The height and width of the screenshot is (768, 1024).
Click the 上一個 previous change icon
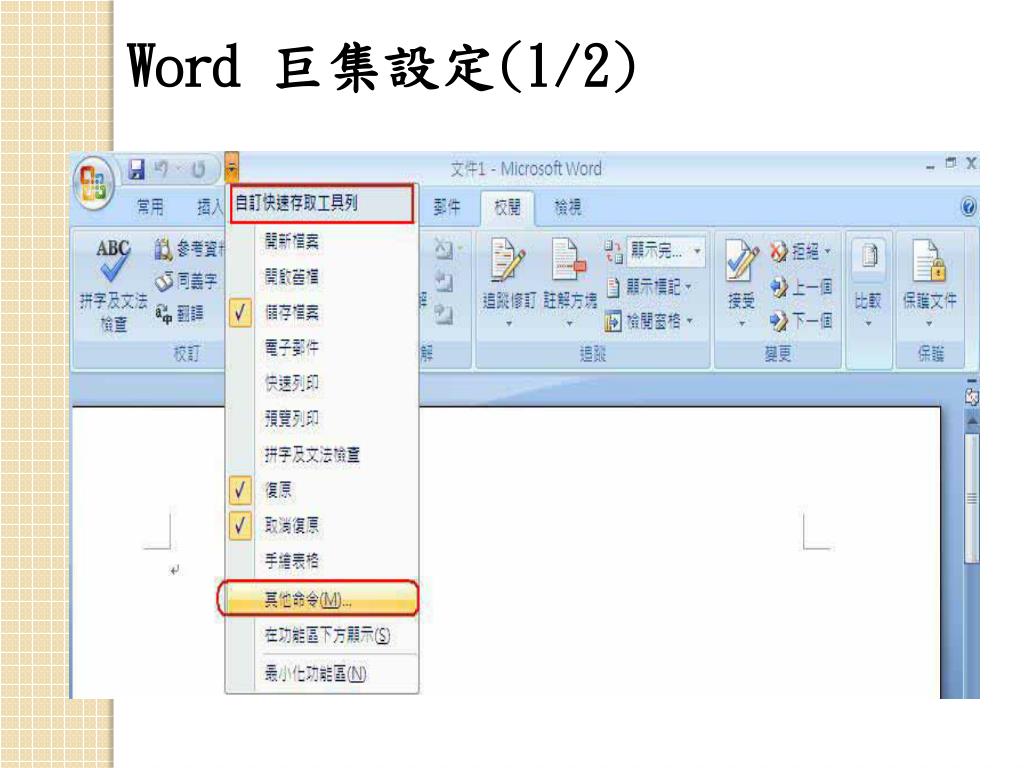pyautogui.click(x=778, y=286)
